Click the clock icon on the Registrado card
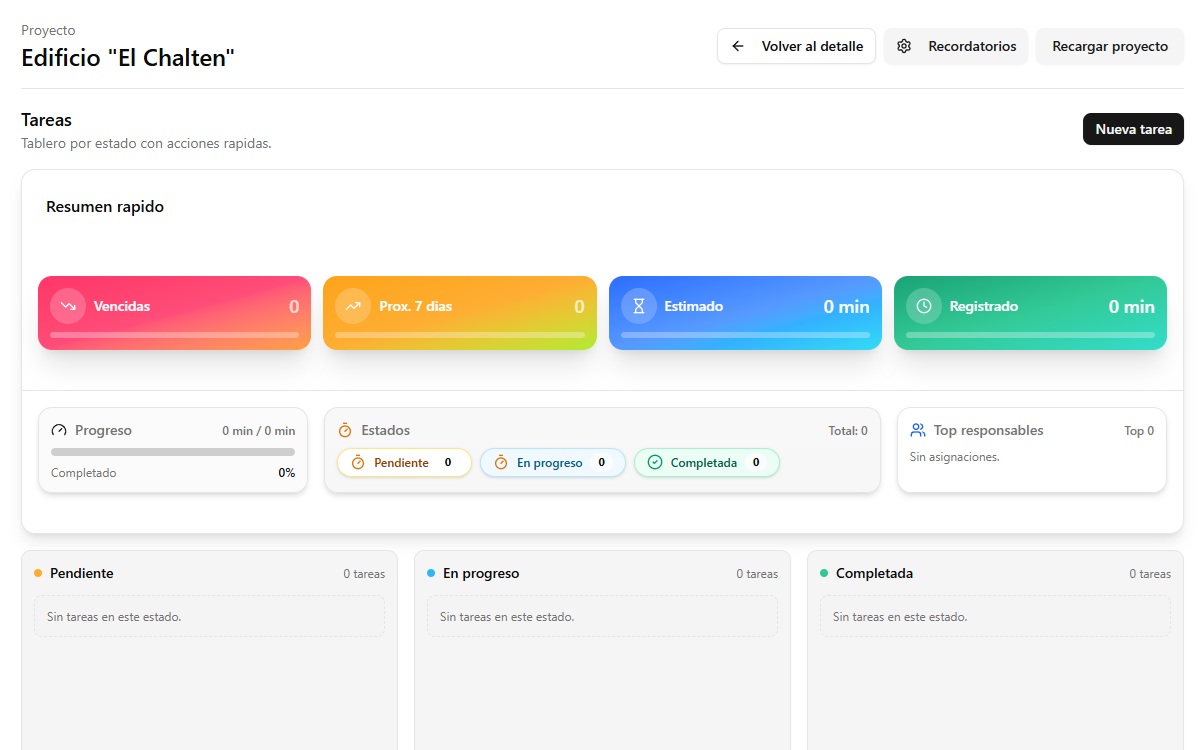Screen dimensions: 1204x750 point(923,306)
